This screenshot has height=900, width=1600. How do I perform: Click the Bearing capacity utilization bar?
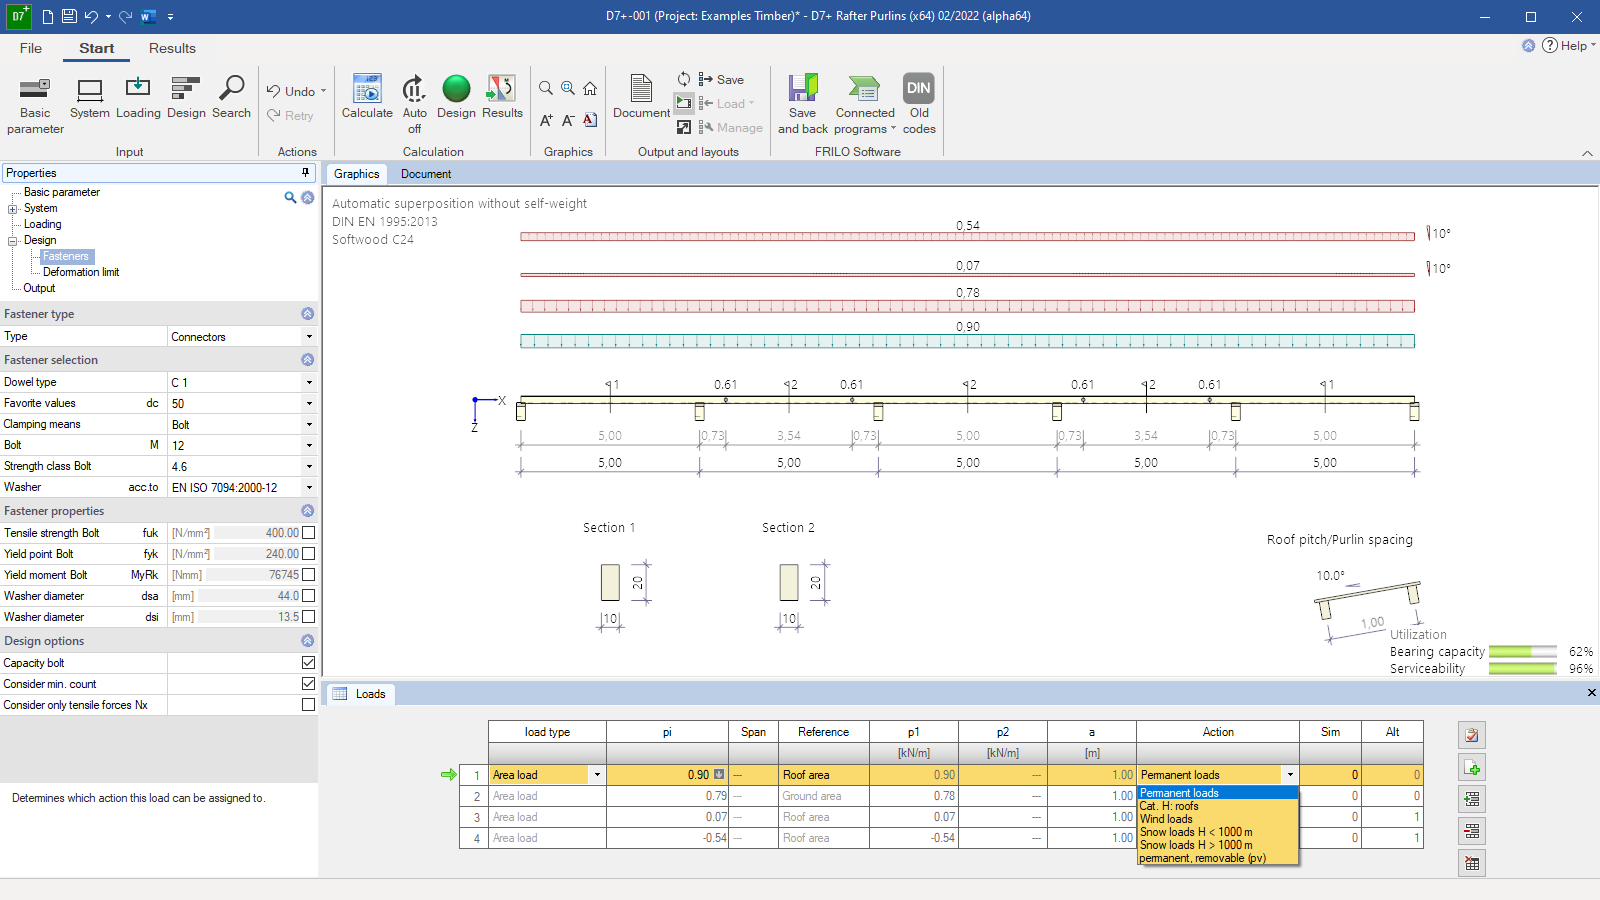[1522, 652]
